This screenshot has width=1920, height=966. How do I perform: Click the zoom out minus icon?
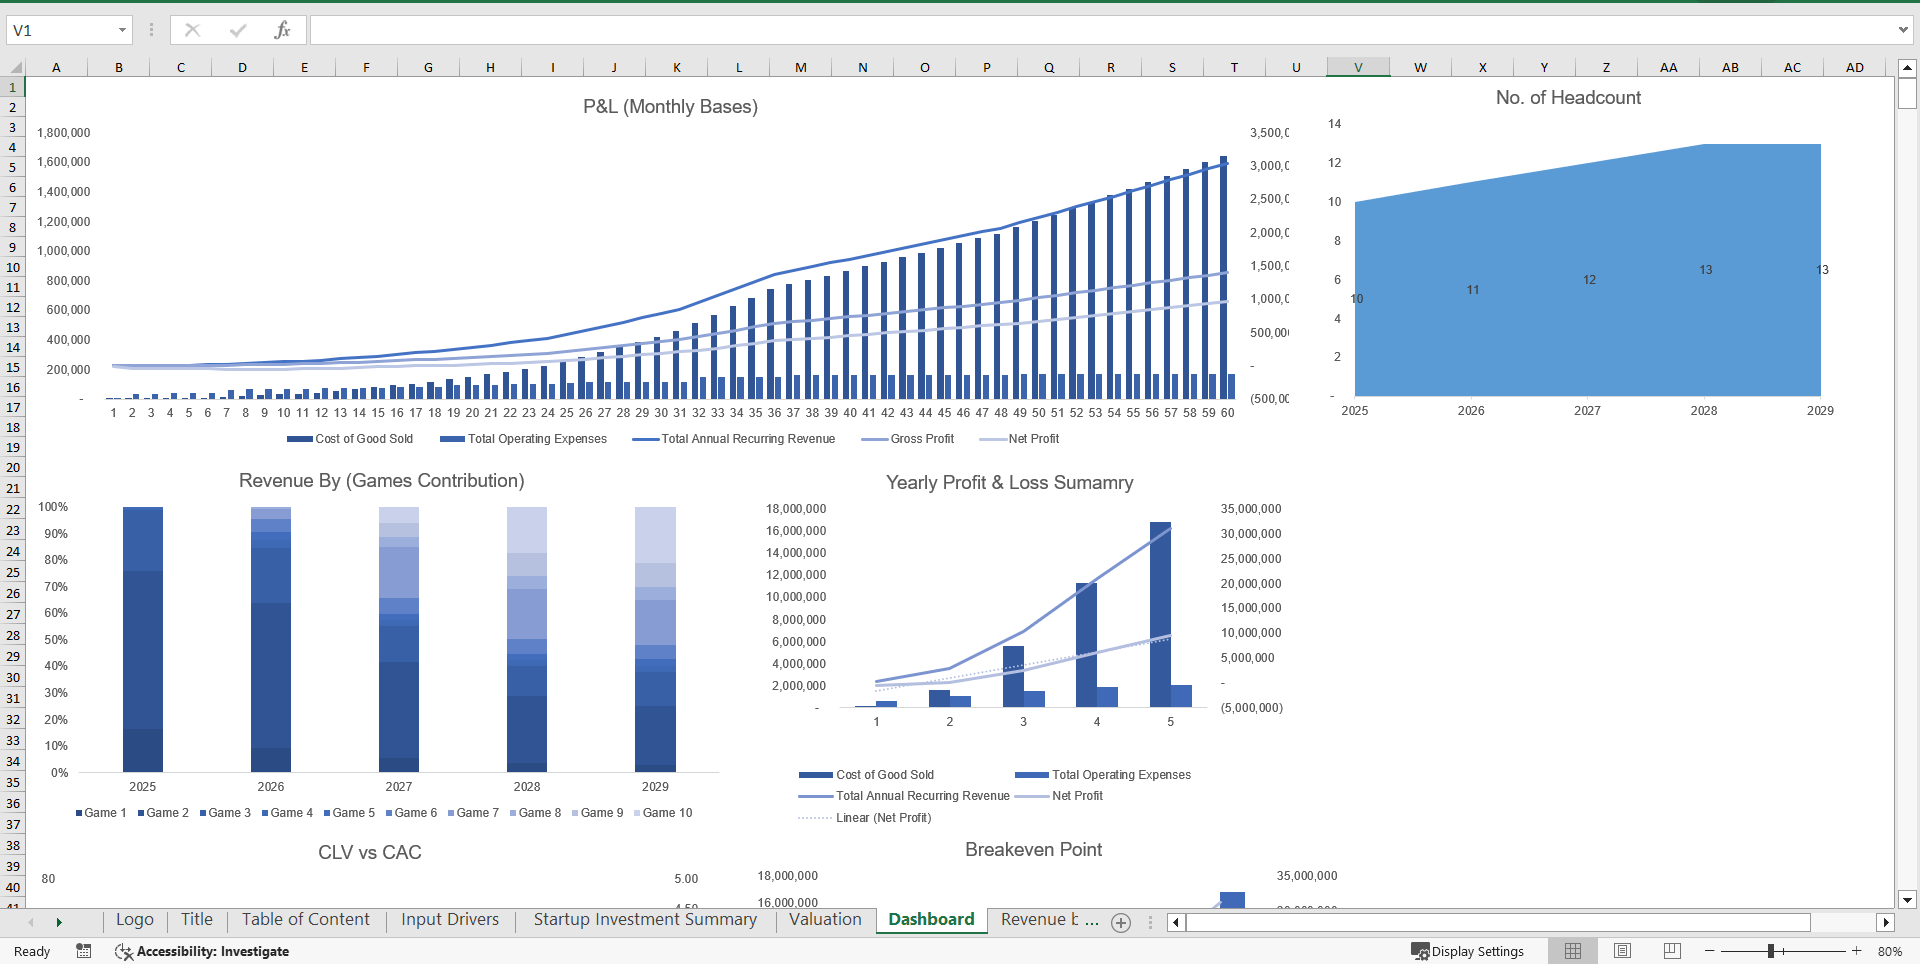click(1710, 951)
